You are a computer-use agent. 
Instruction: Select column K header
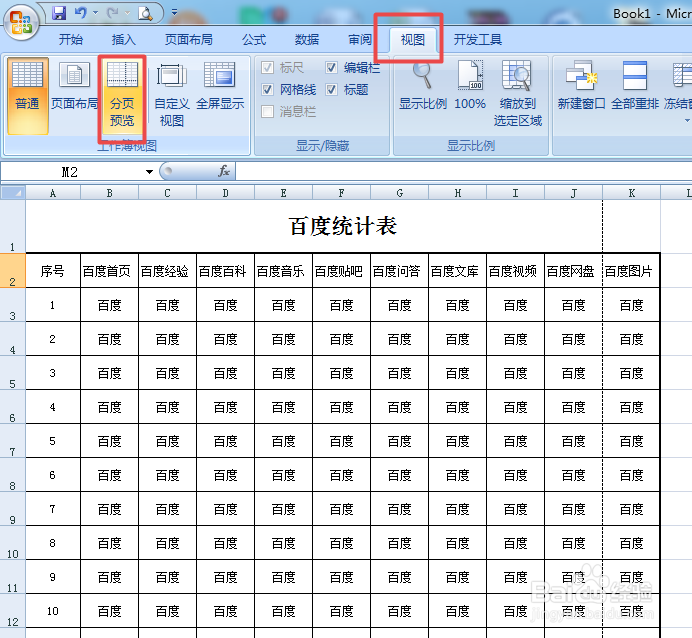point(632,193)
